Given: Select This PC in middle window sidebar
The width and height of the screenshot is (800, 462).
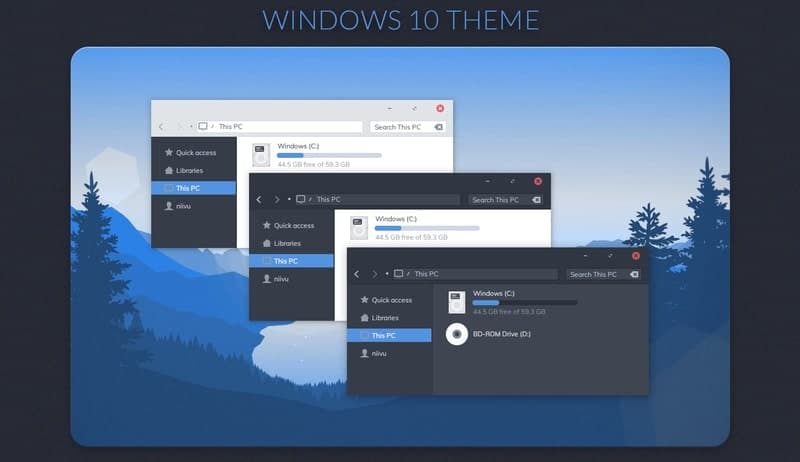Looking at the screenshot, I should [x=291, y=261].
